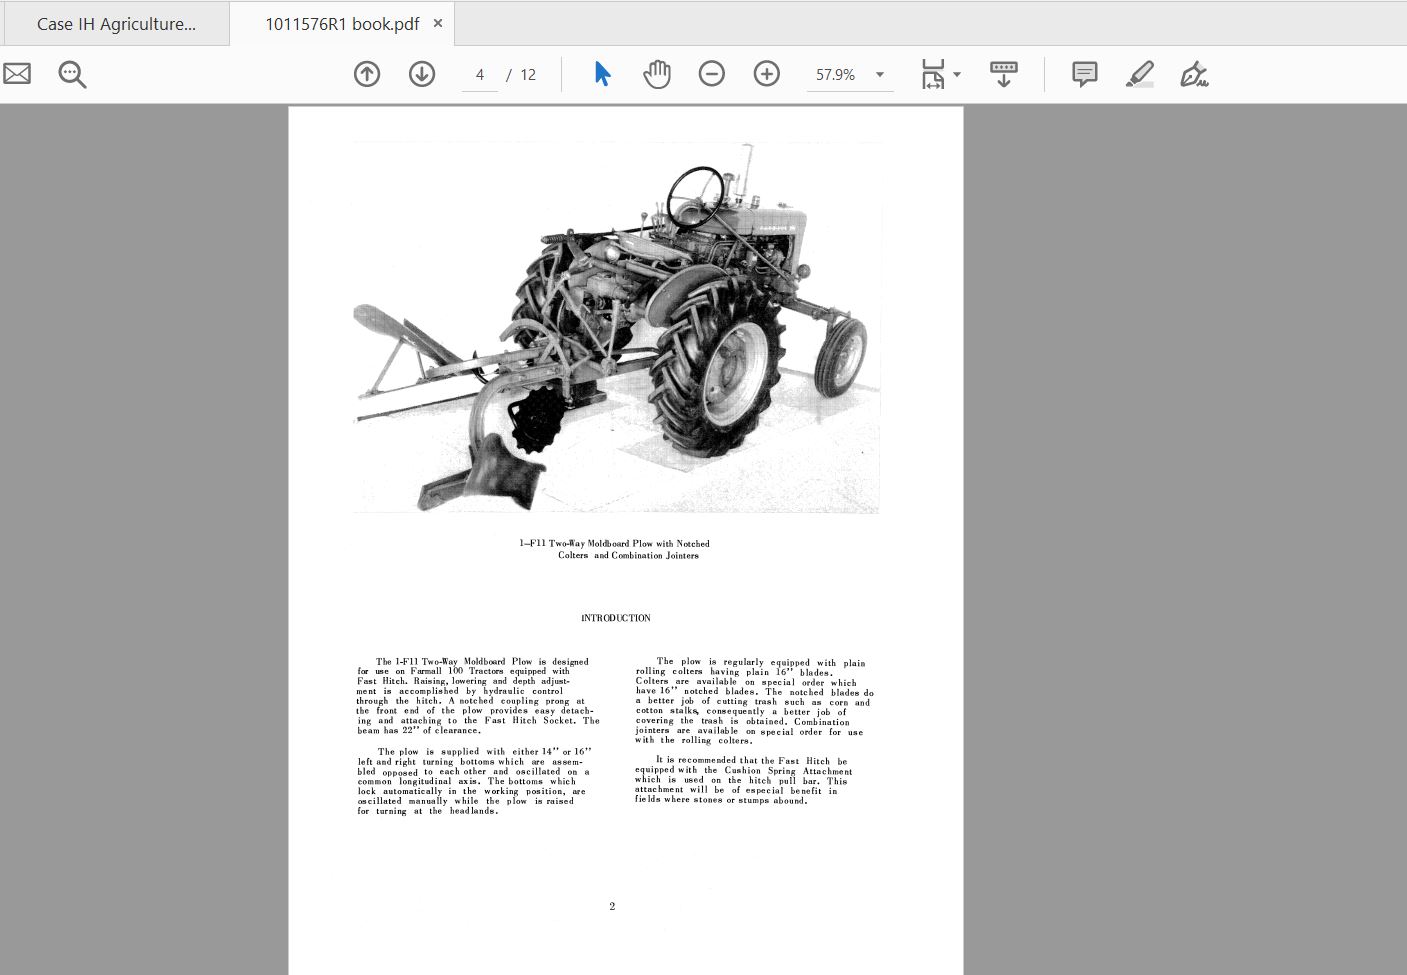This screenshot has width=1407, height=975.
Task: Zoom in with the plus button
Action: point(767,74)
